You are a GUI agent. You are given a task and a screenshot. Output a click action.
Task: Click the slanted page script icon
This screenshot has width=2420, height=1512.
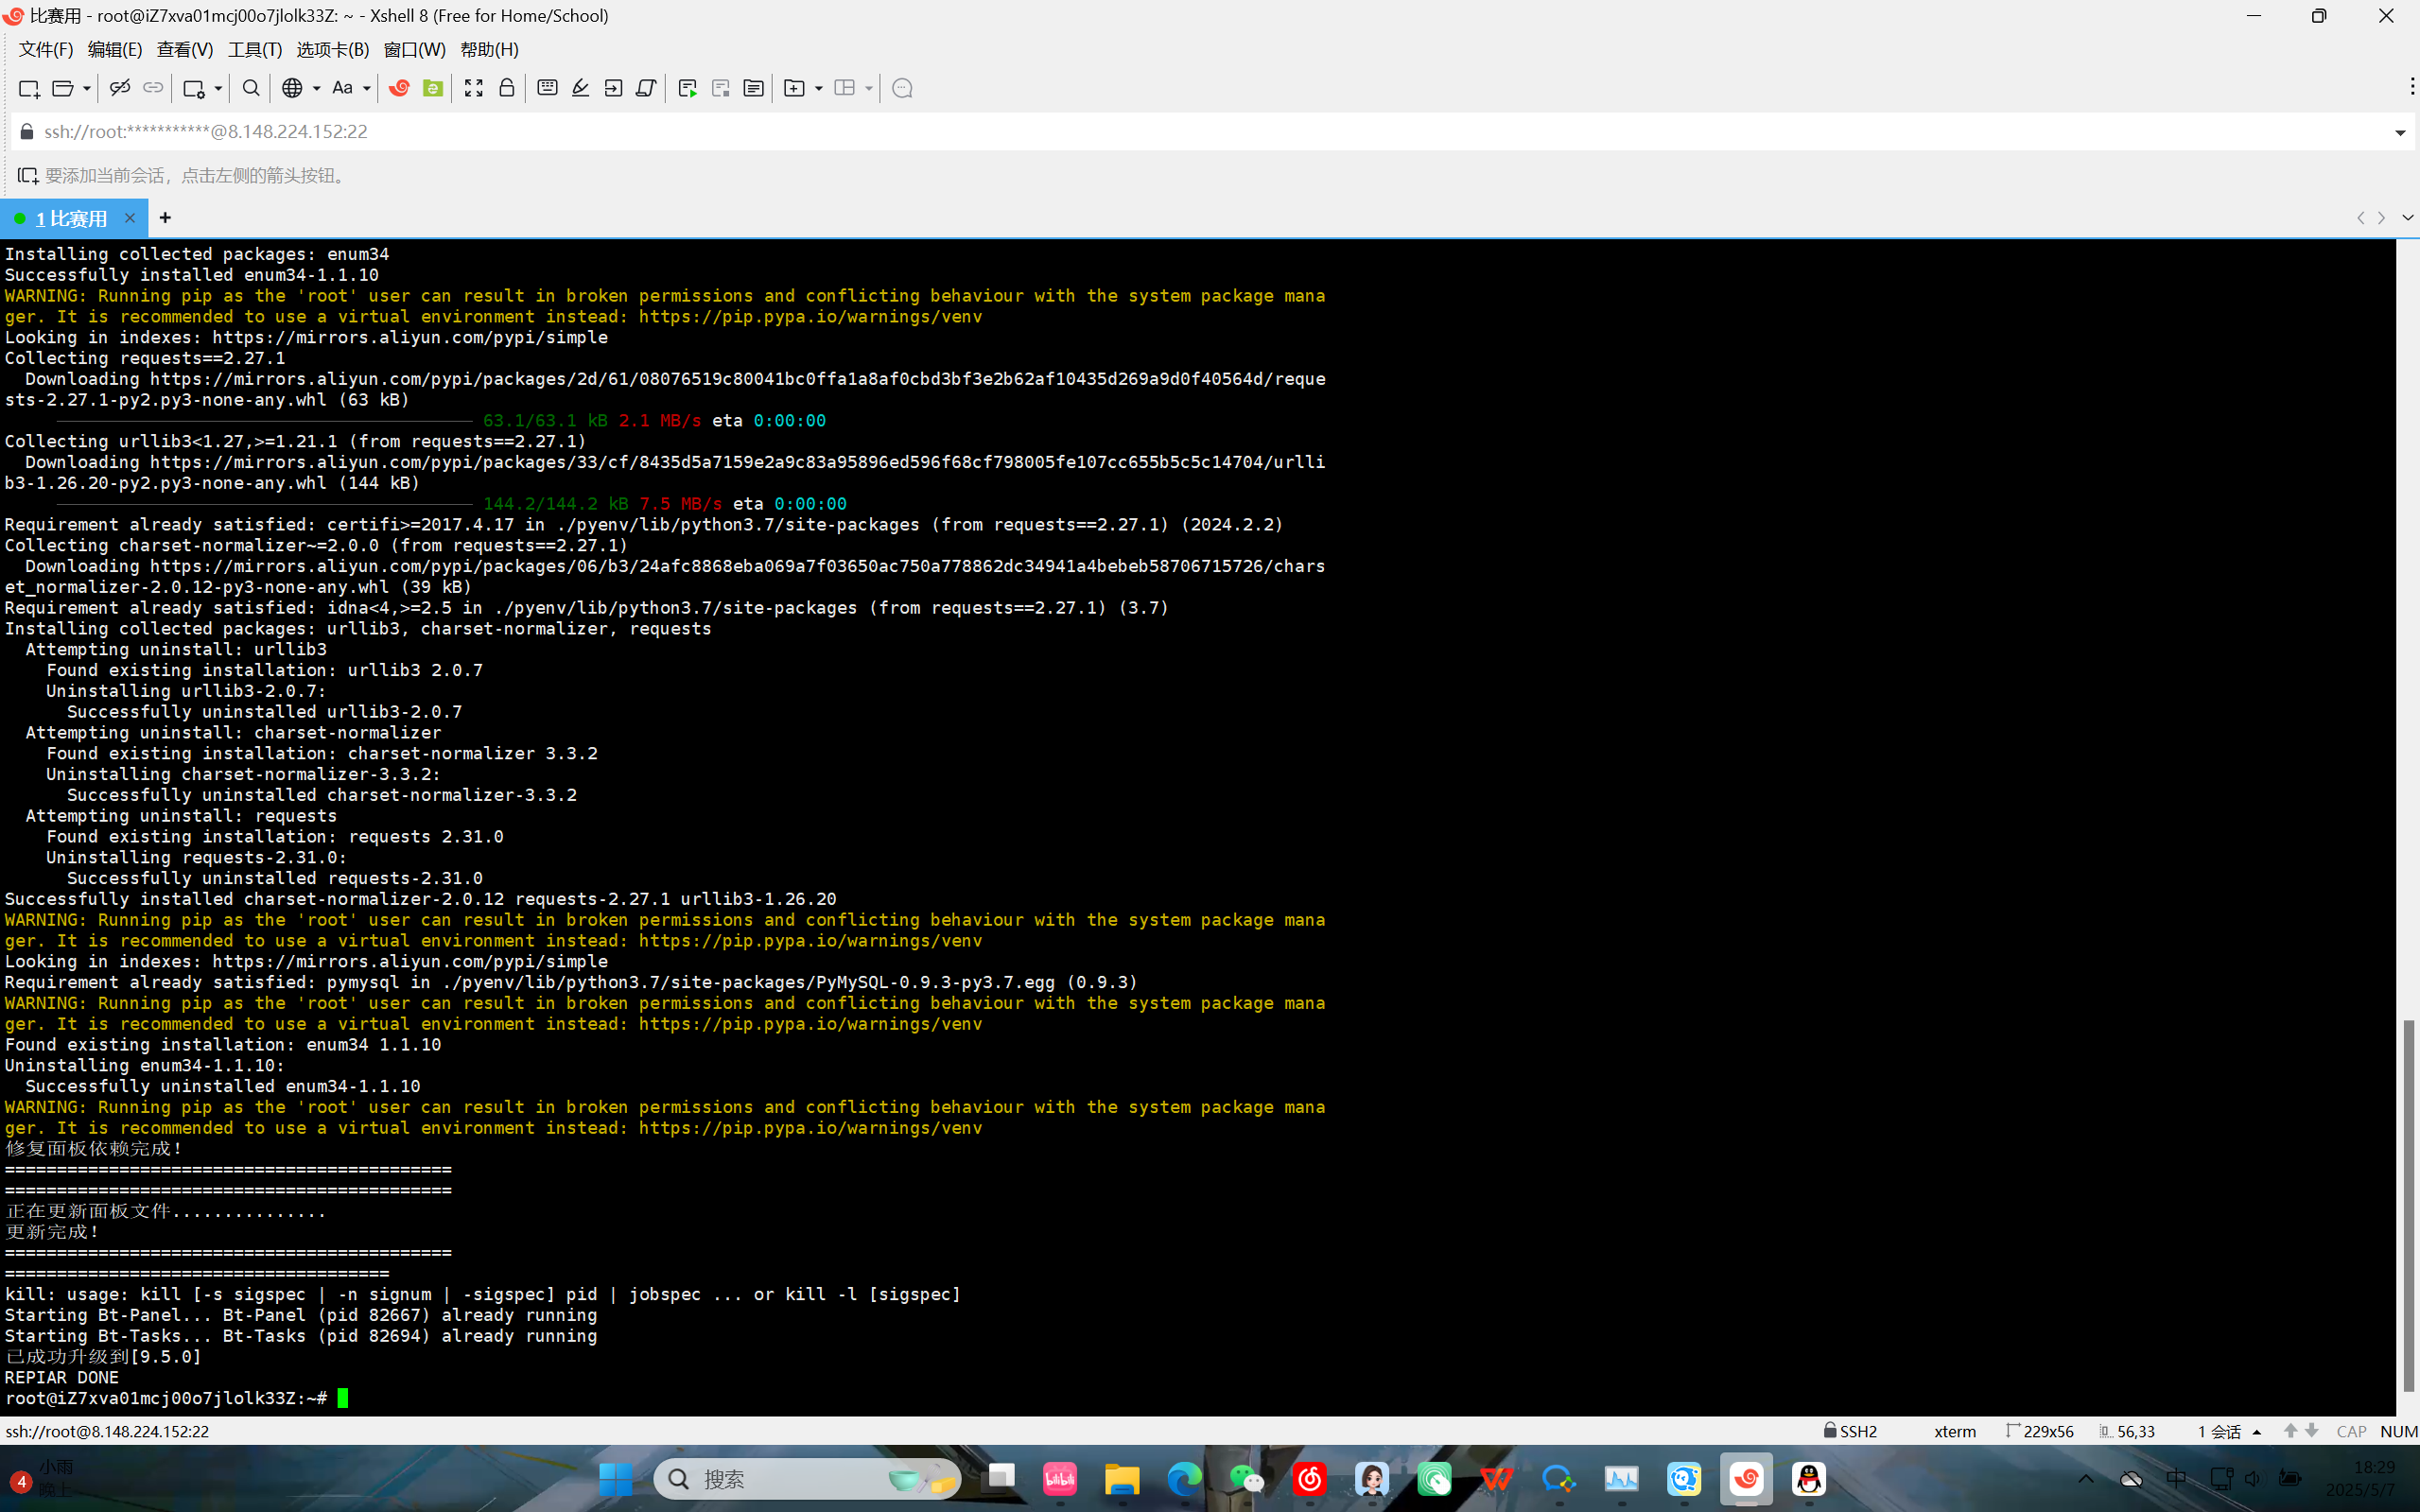click(646, 88)
